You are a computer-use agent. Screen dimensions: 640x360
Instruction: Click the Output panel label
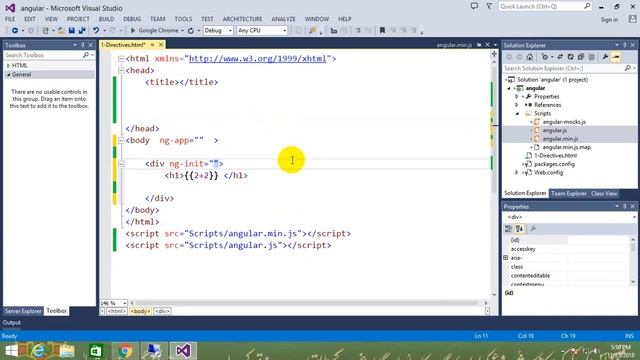tap(11, 322)
